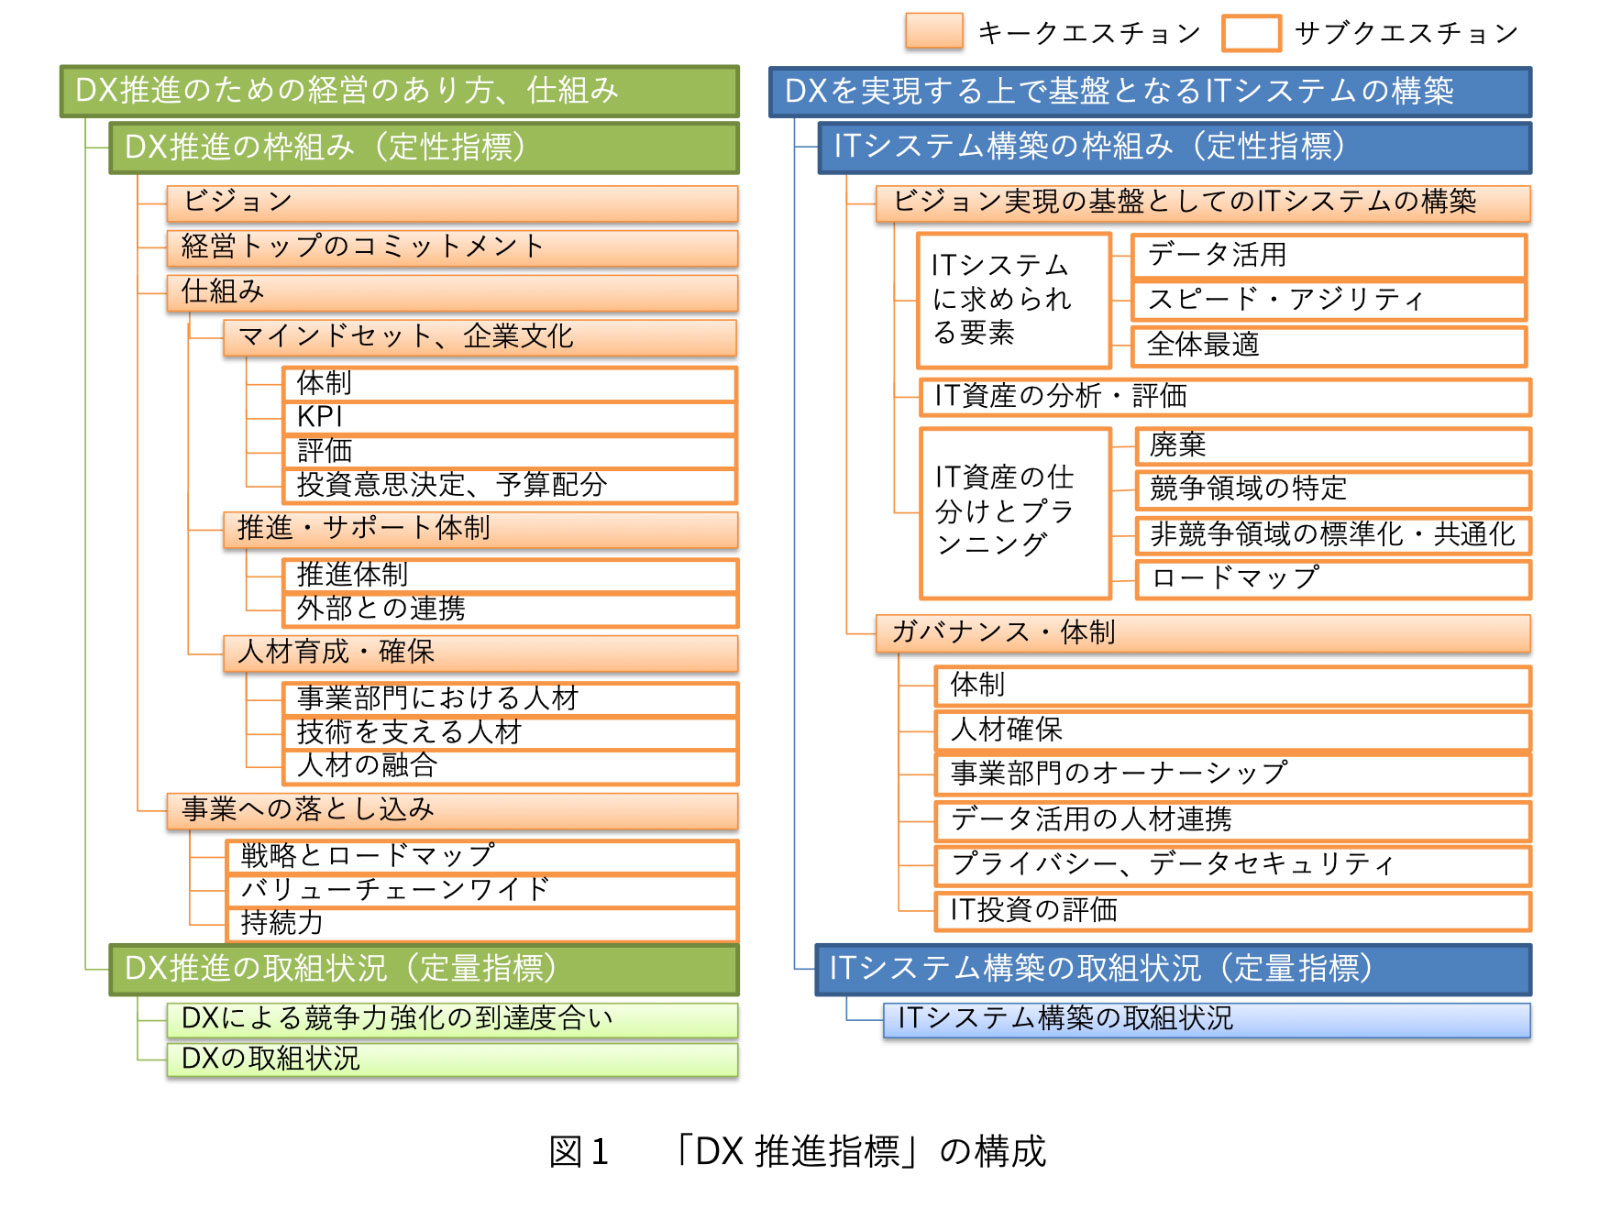
Task: Click the white sub question legend swatch
Action: 1250,32
